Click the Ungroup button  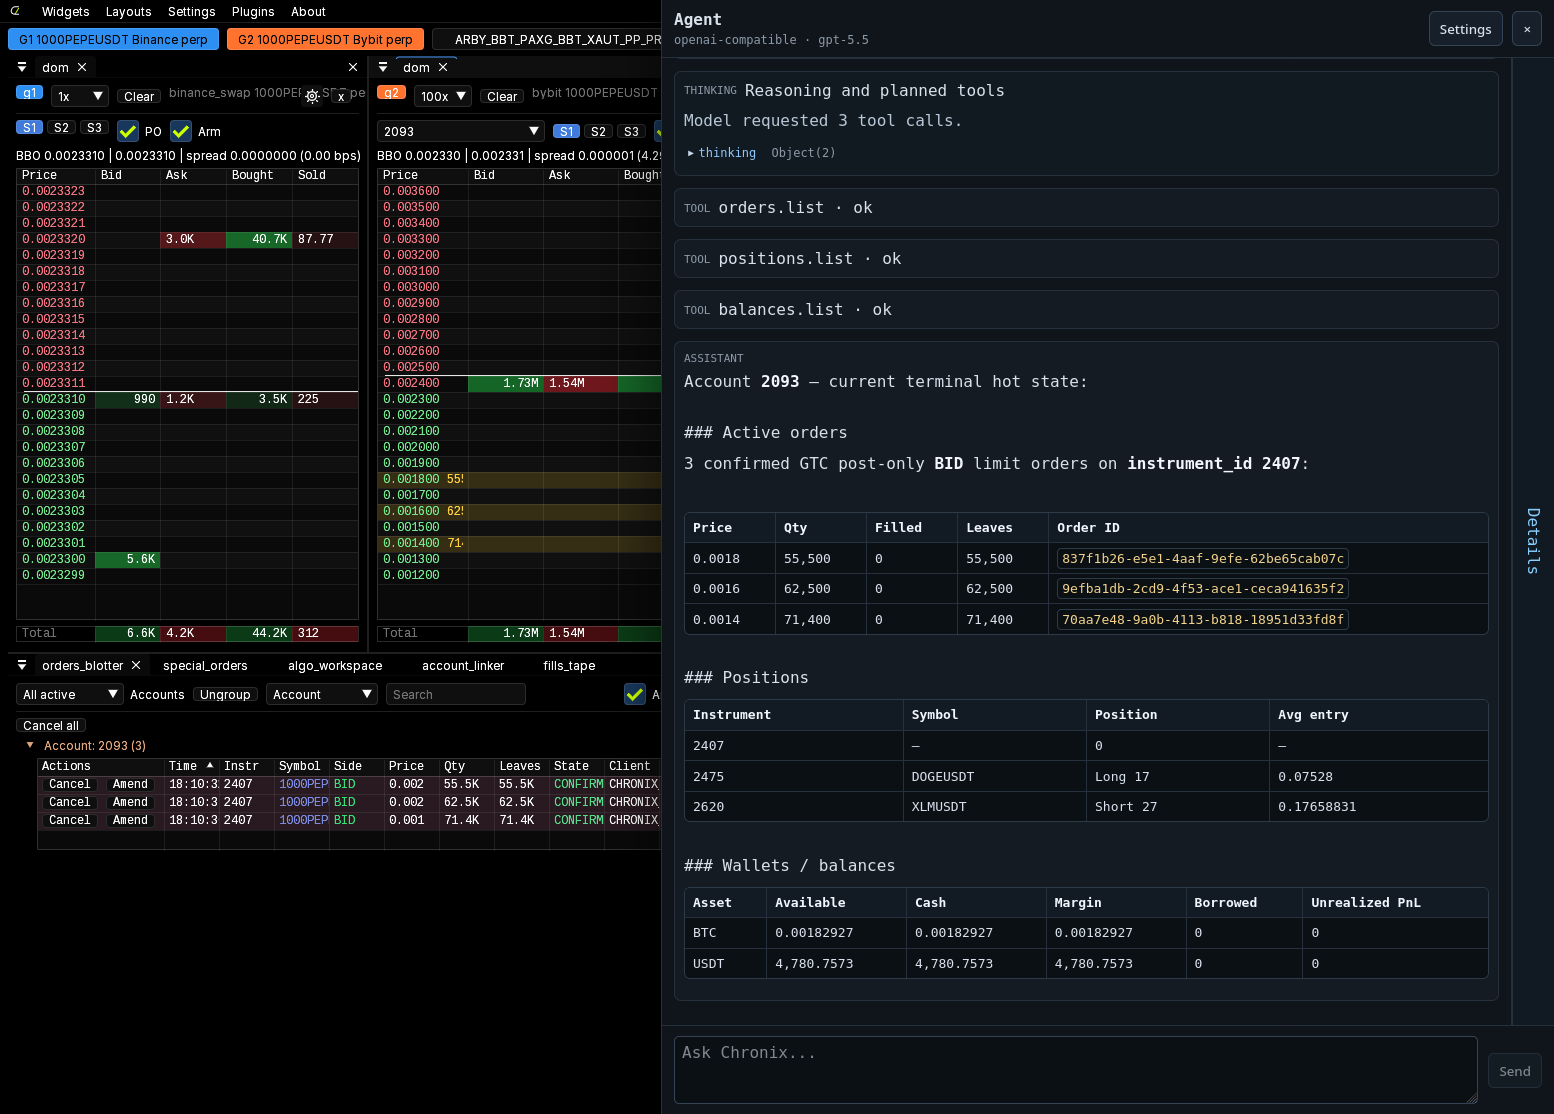225,694
